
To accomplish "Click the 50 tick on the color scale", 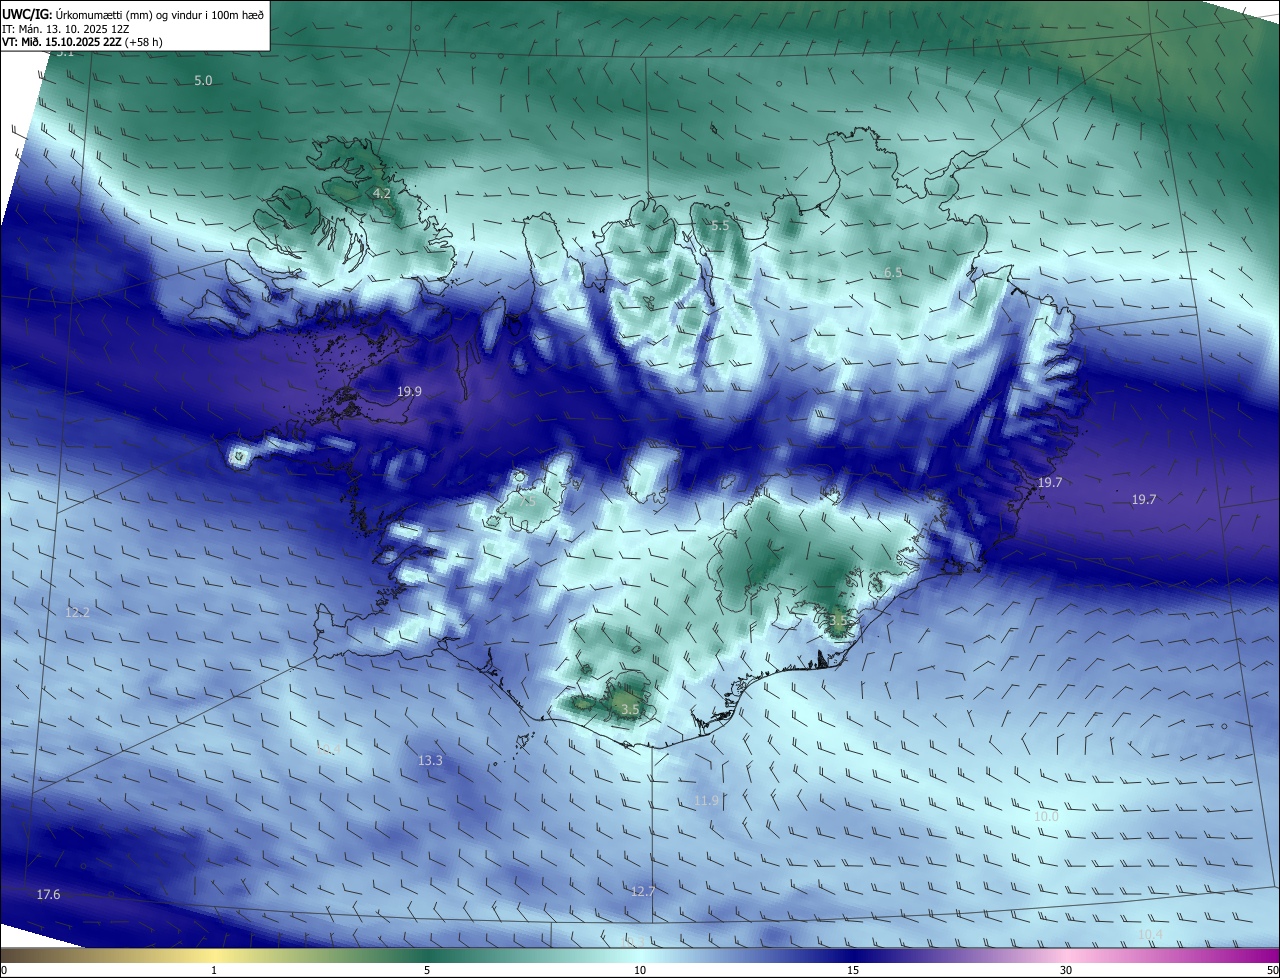I will point(1272,970).
